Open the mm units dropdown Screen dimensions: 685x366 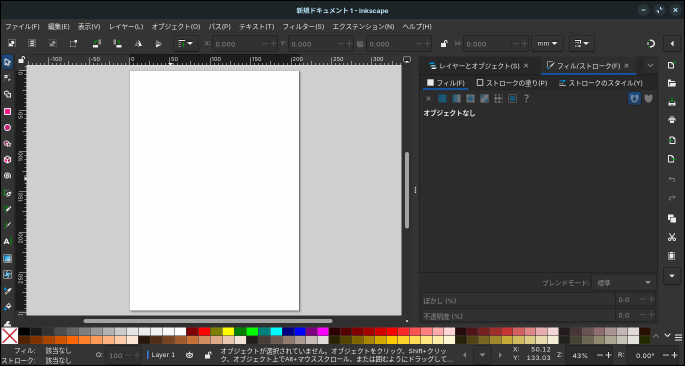(x=547, y=44)
